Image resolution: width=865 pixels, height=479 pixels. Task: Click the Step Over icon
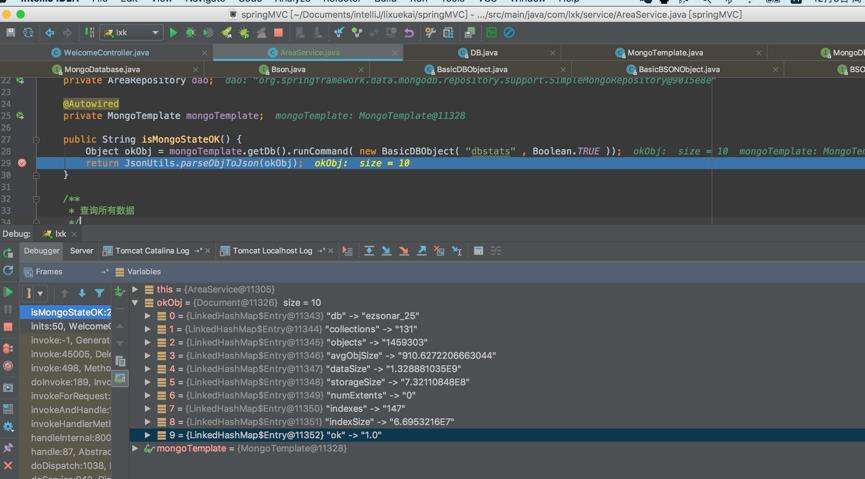(x=369, y=251)
